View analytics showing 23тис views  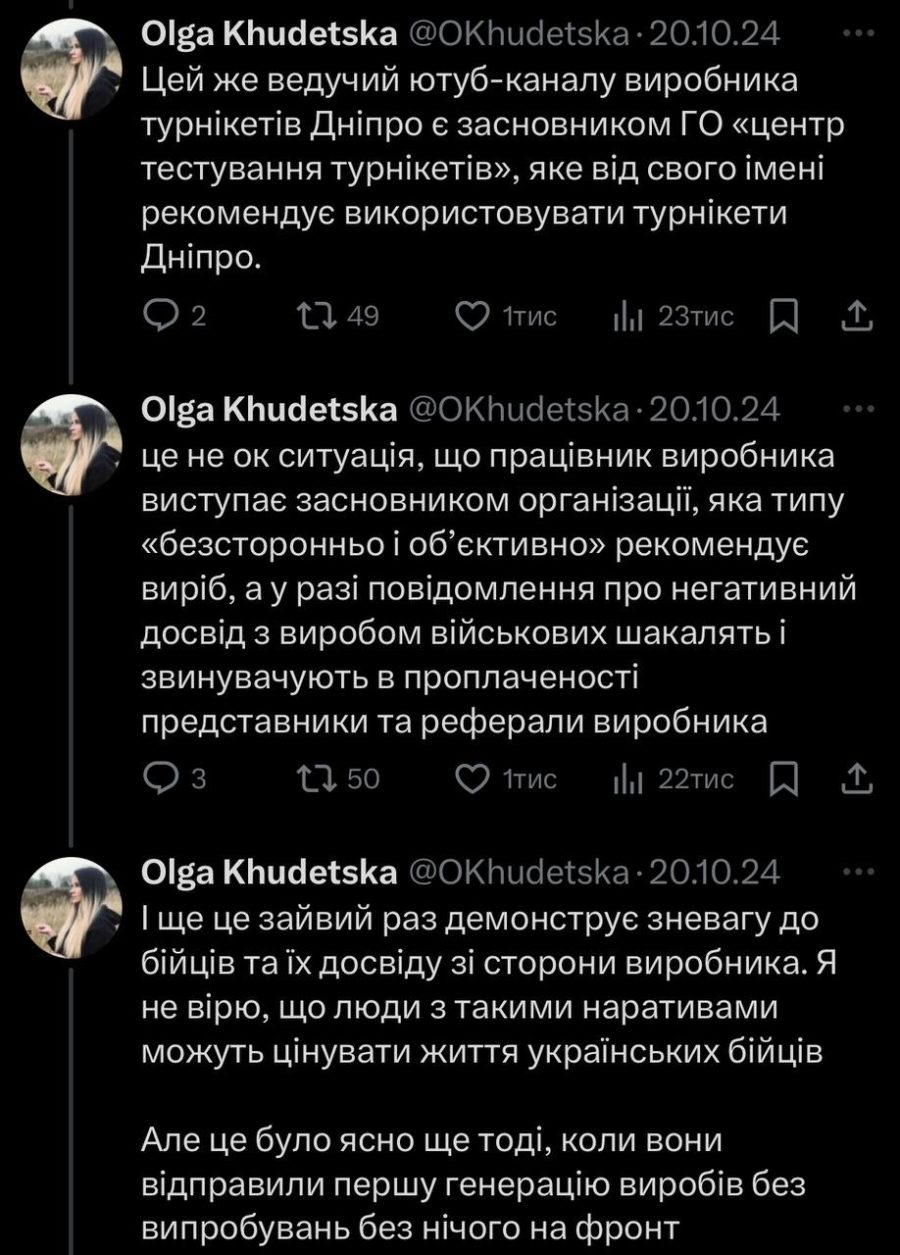625,317
